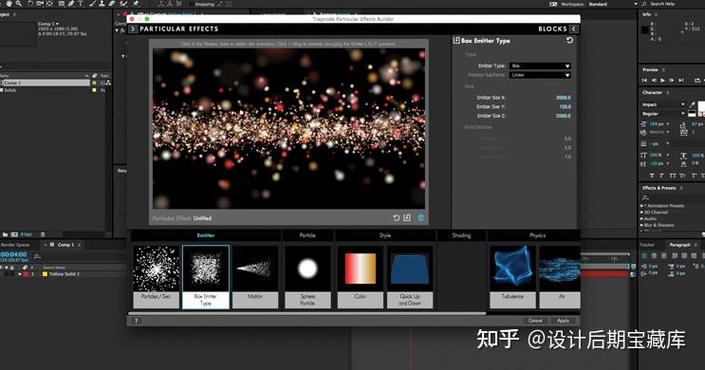Click the white fill color swatch in Character
The height and width of the screenshot is (370, 705).
pyautogui.click(x=701, y=106)
